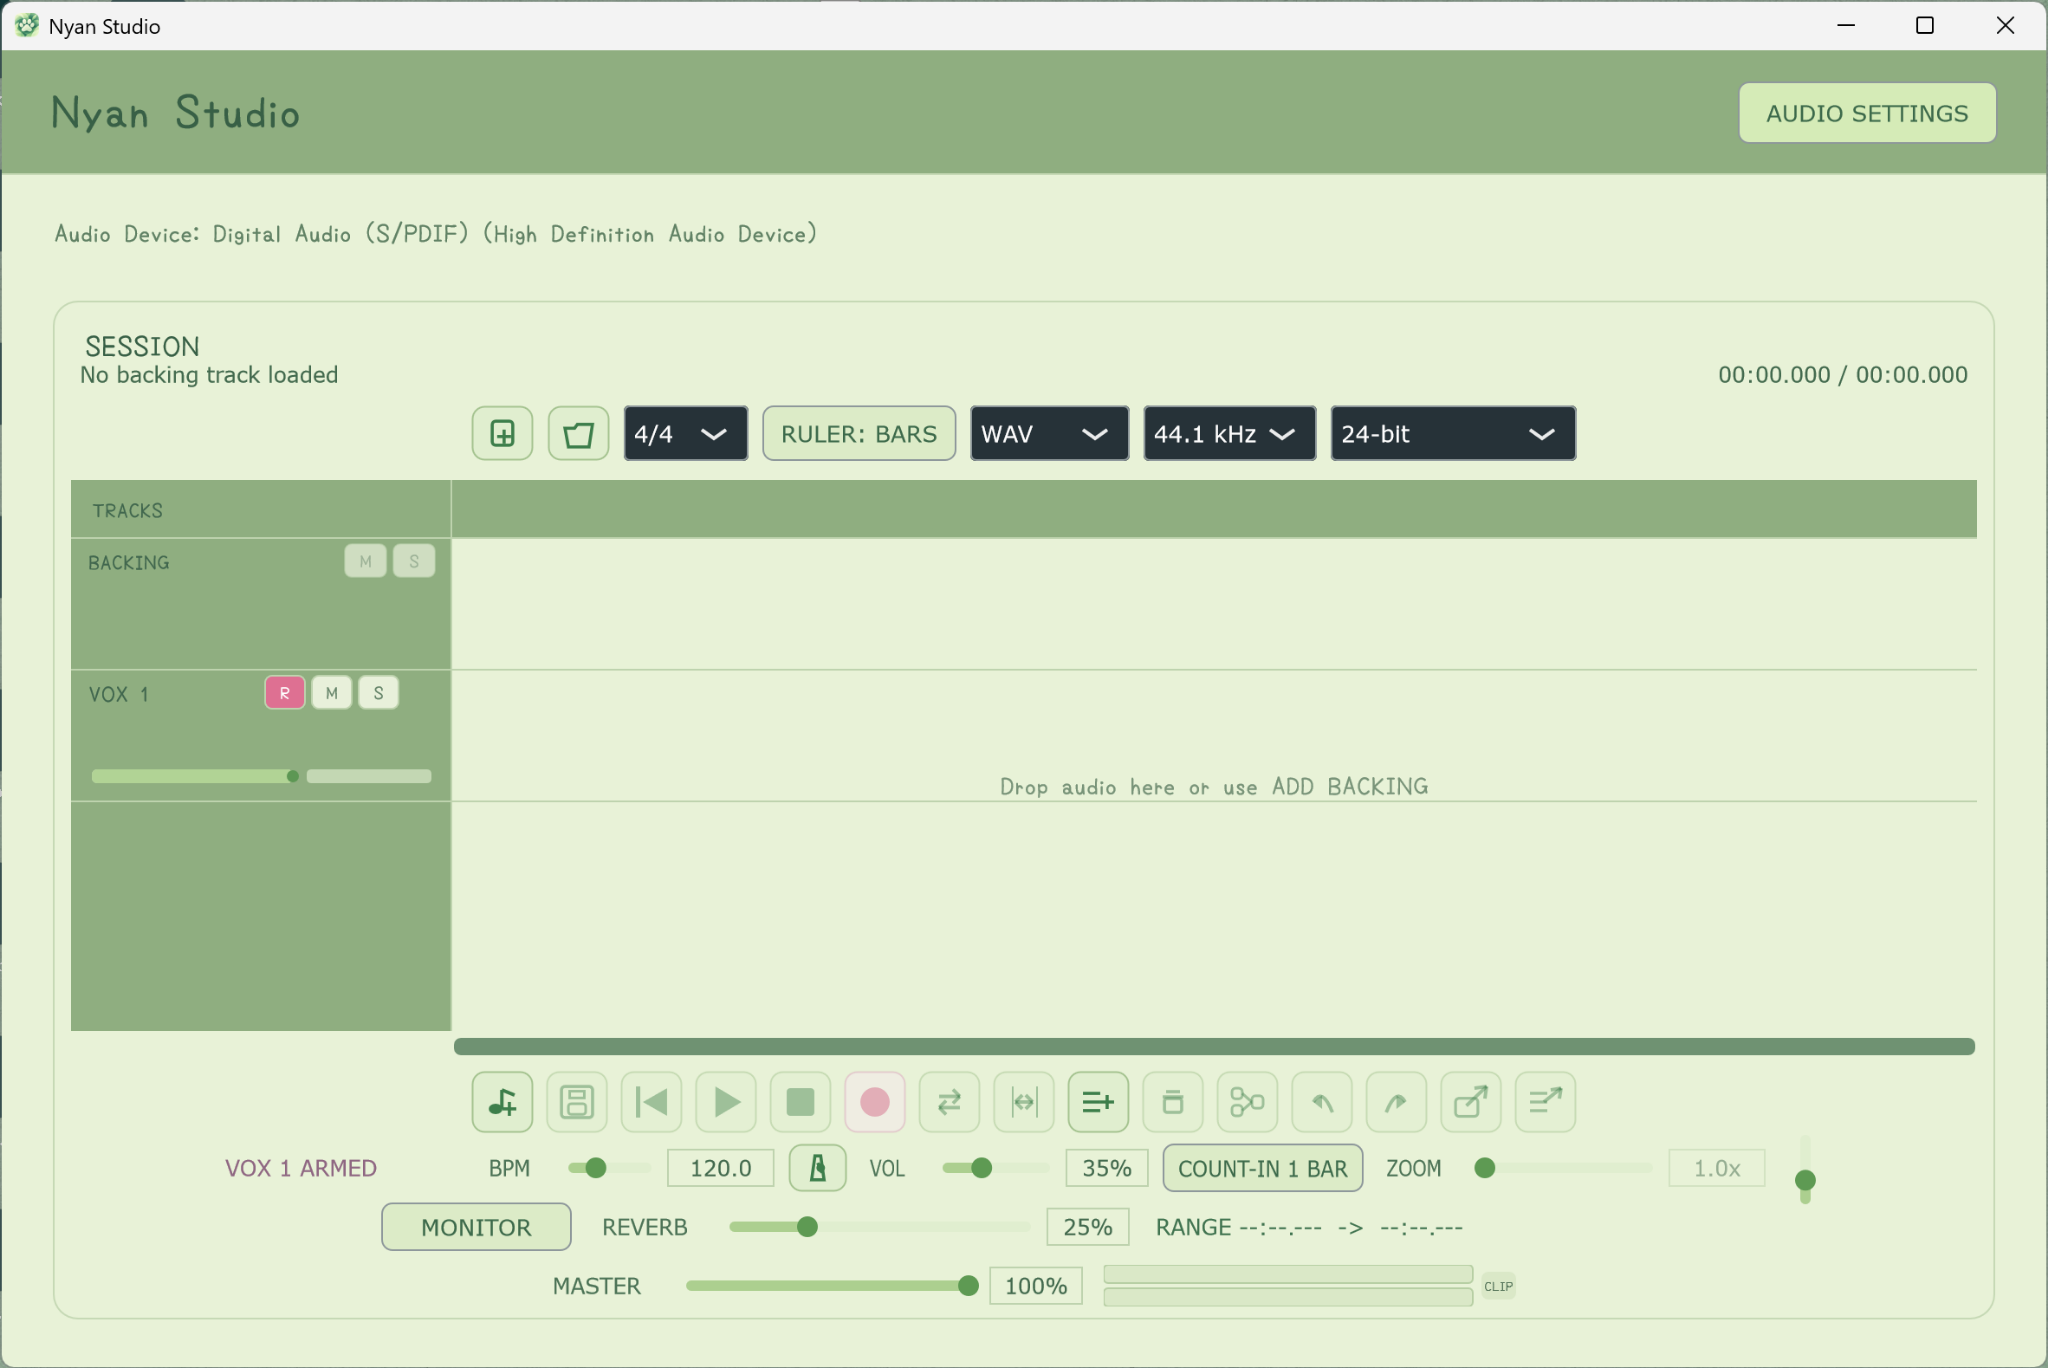This screenshot has width=2048, height=1368.
Task: Click the VOL value field 35%
Action: pos(1106,1168)
